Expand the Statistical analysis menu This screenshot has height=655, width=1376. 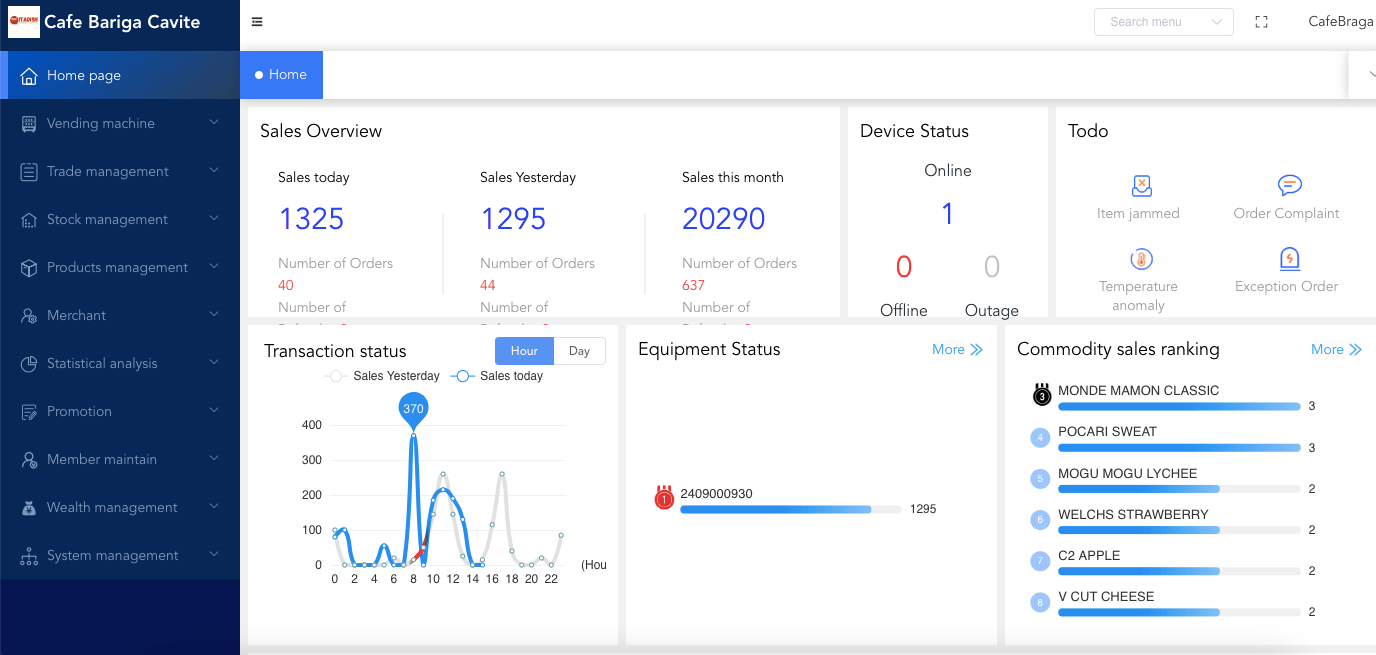tap(120, 363)
